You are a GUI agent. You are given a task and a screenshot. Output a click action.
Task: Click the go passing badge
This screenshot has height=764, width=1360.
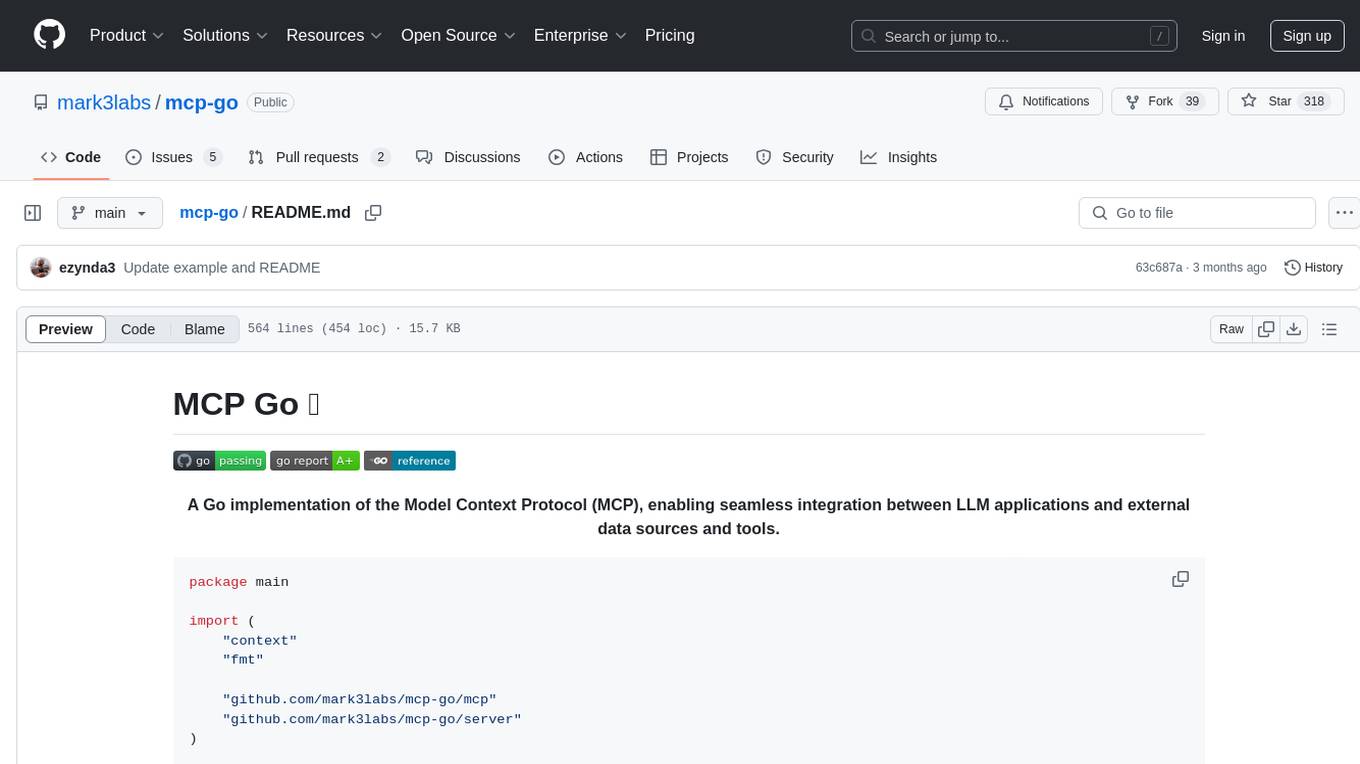219,460
